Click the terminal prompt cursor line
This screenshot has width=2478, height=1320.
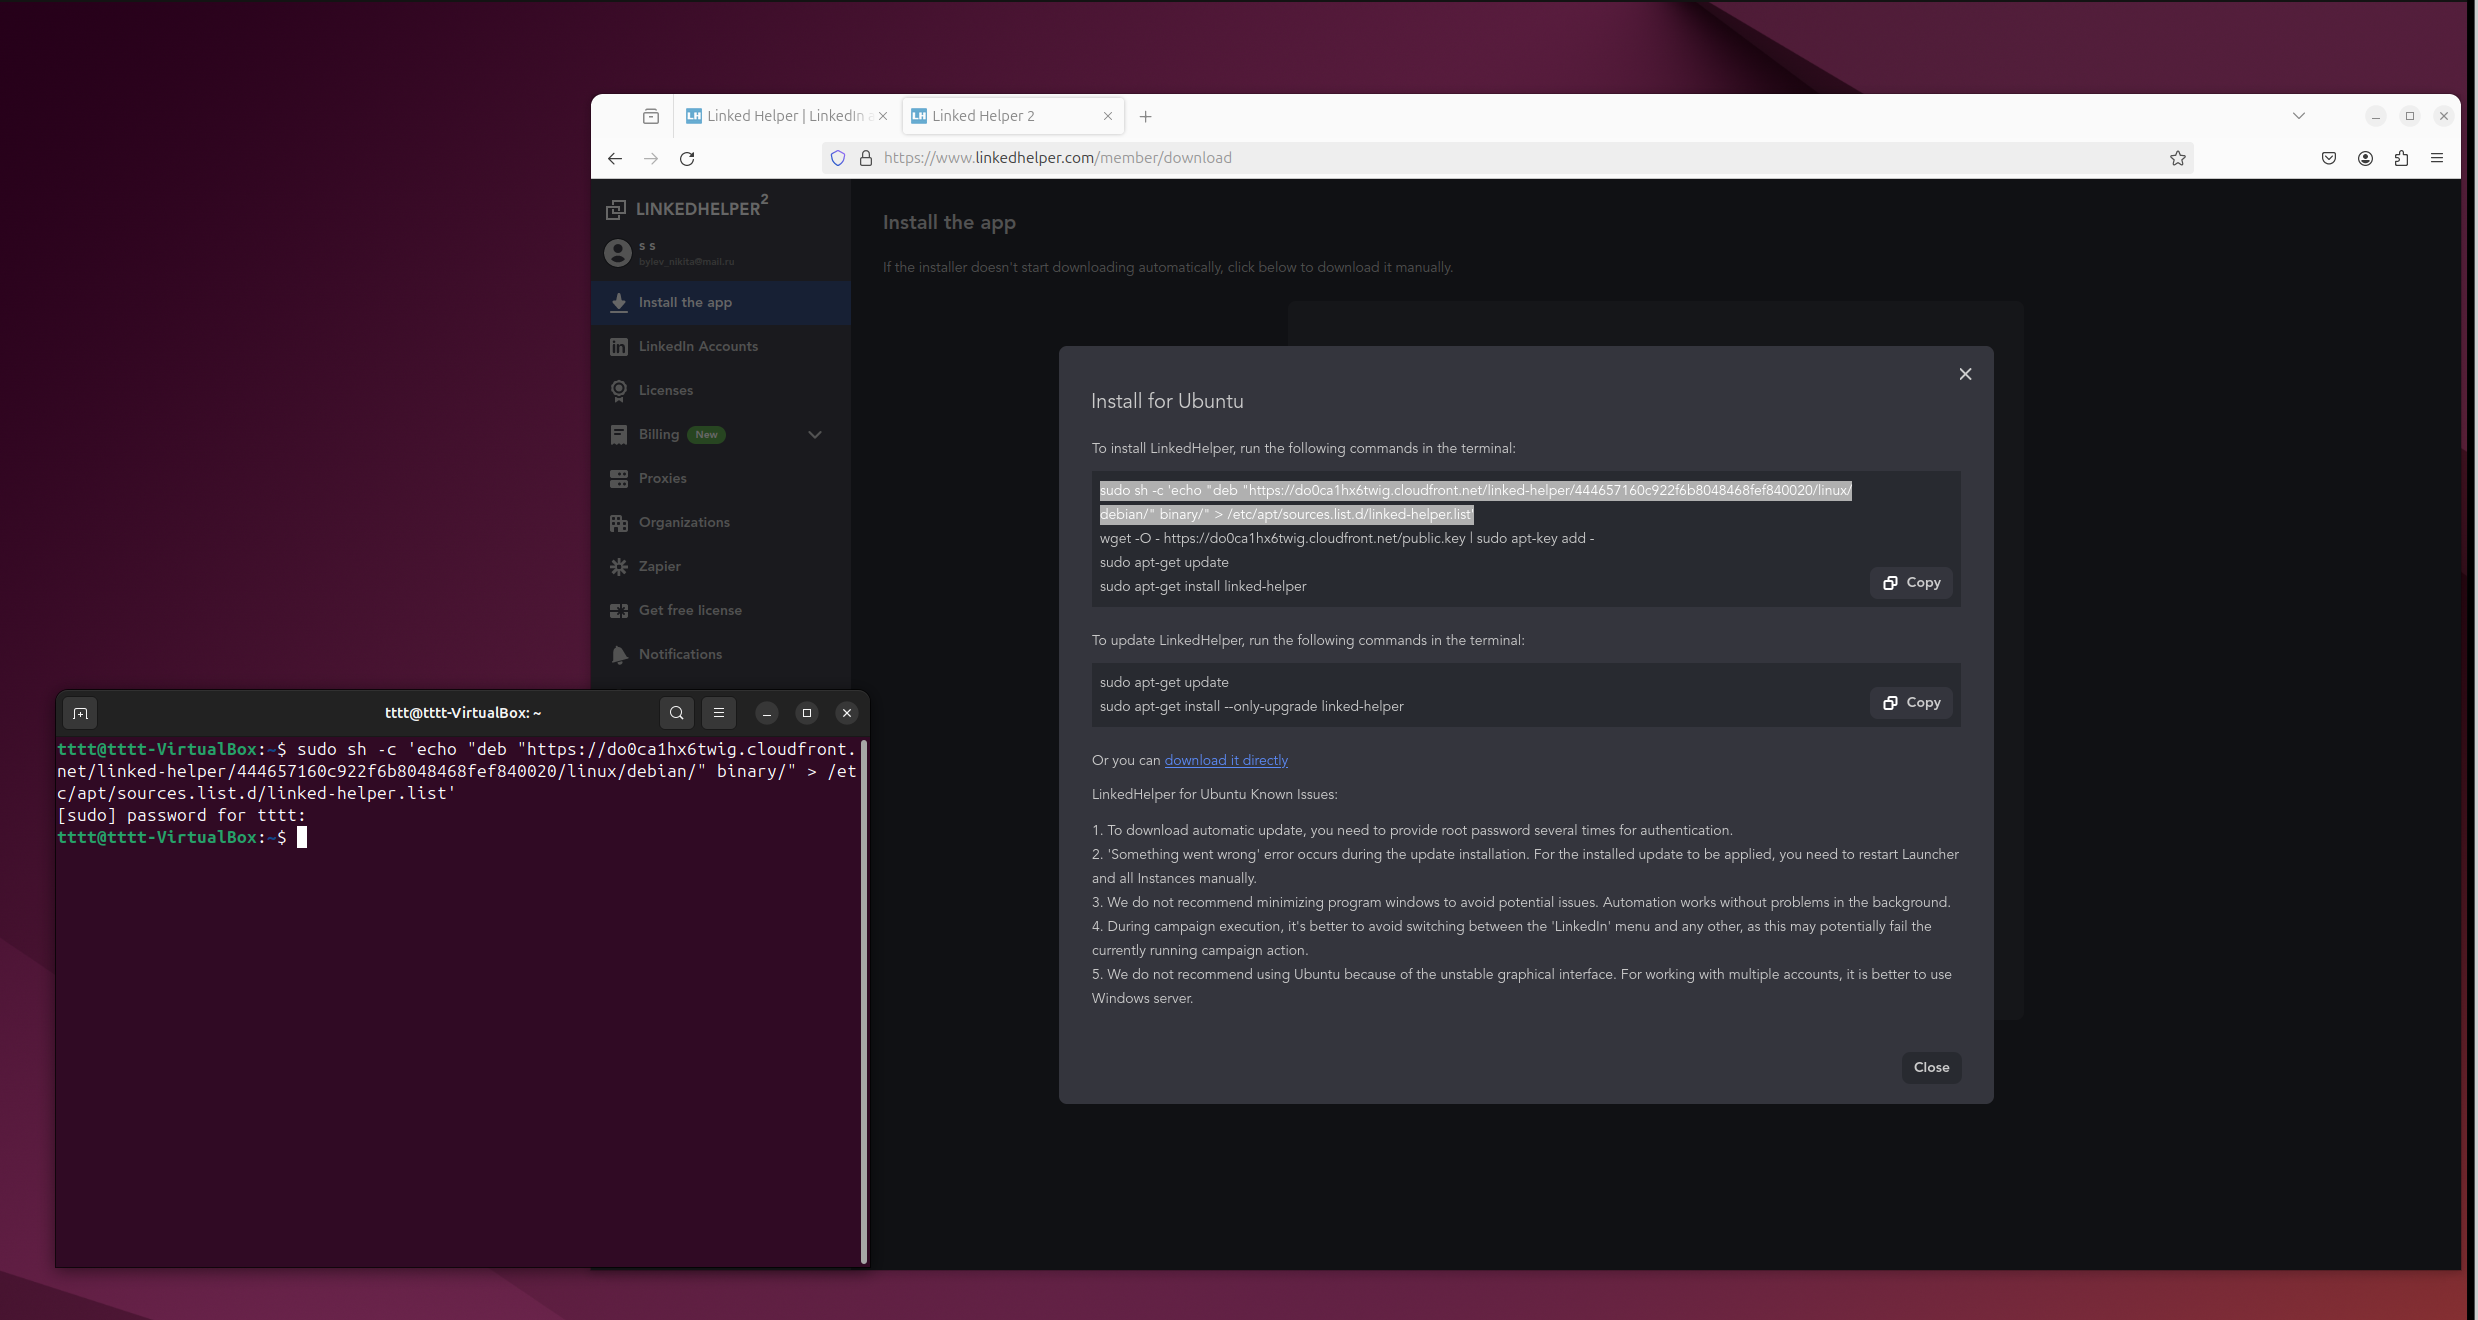point(182,837)
